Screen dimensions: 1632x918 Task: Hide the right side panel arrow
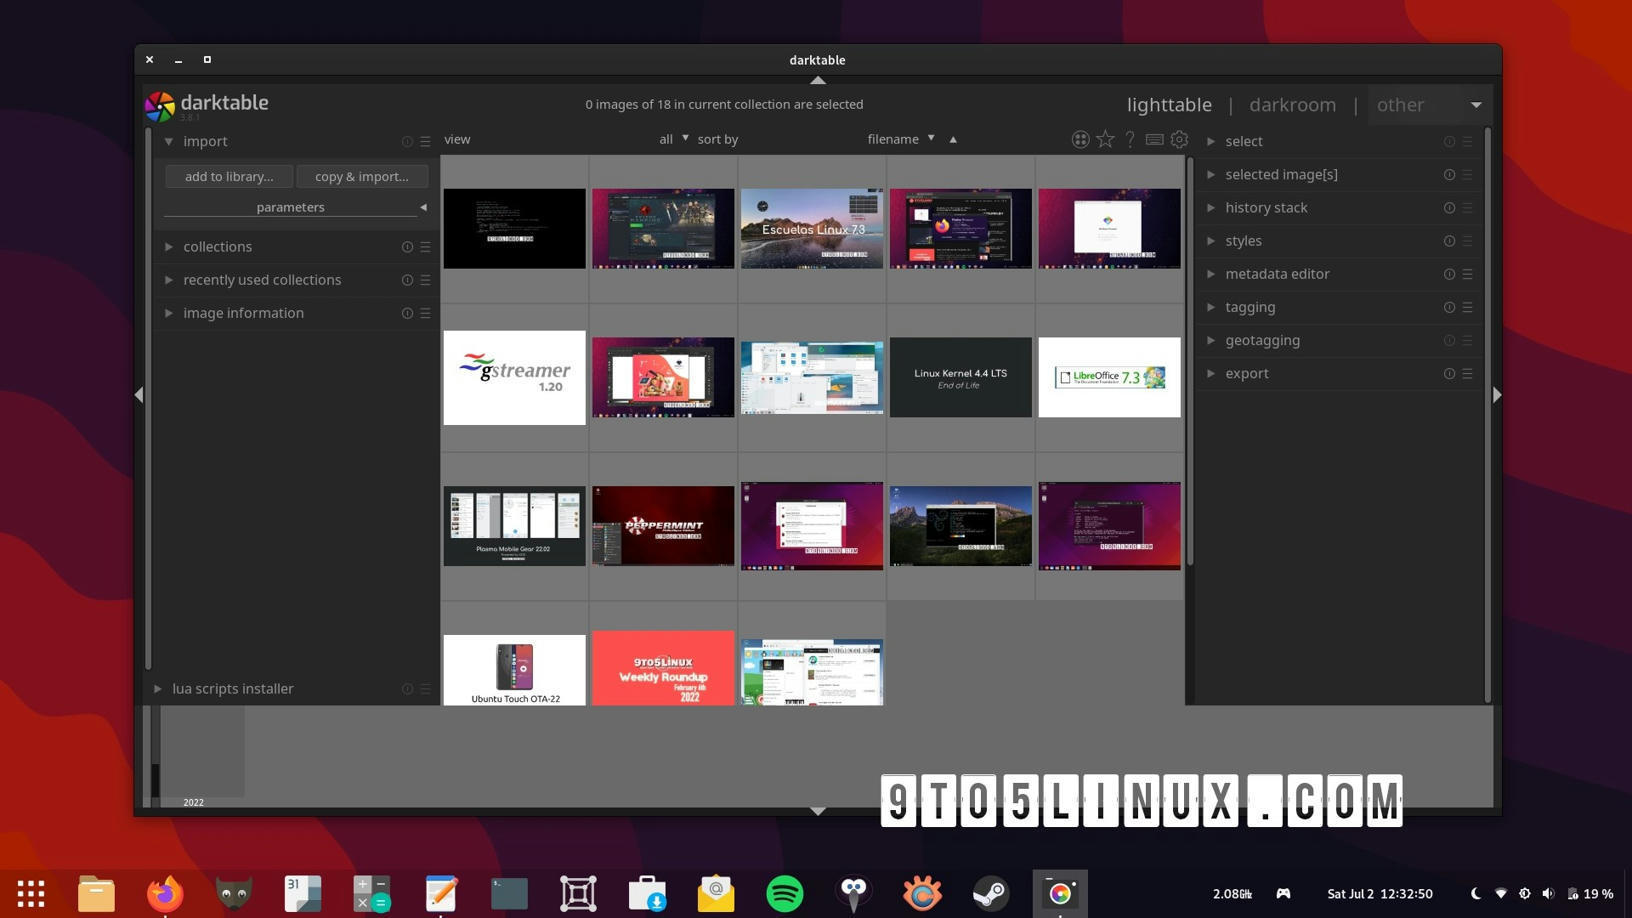1496,395
